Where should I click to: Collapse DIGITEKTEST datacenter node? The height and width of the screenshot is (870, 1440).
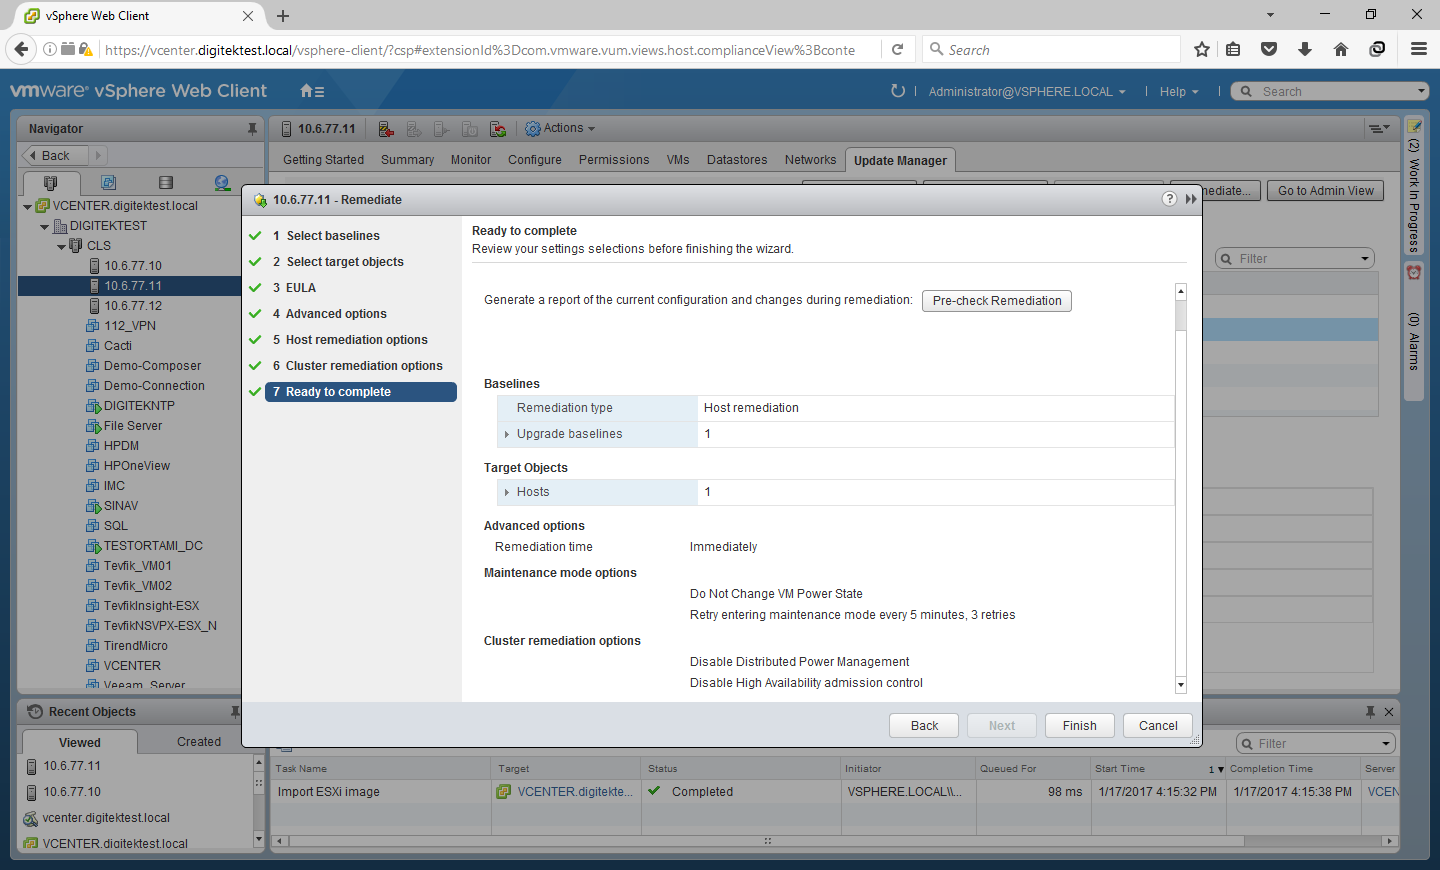coord(44,226)
